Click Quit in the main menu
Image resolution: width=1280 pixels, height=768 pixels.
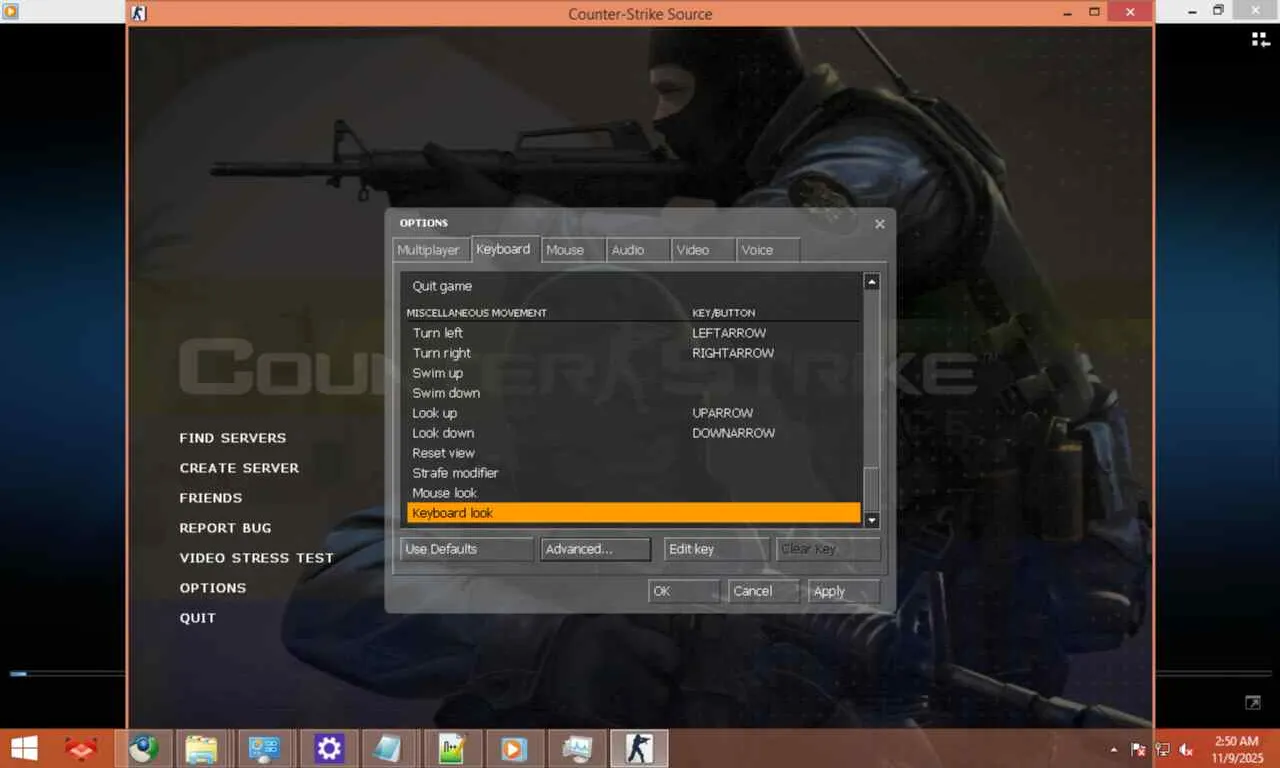(x=198, y=618)
